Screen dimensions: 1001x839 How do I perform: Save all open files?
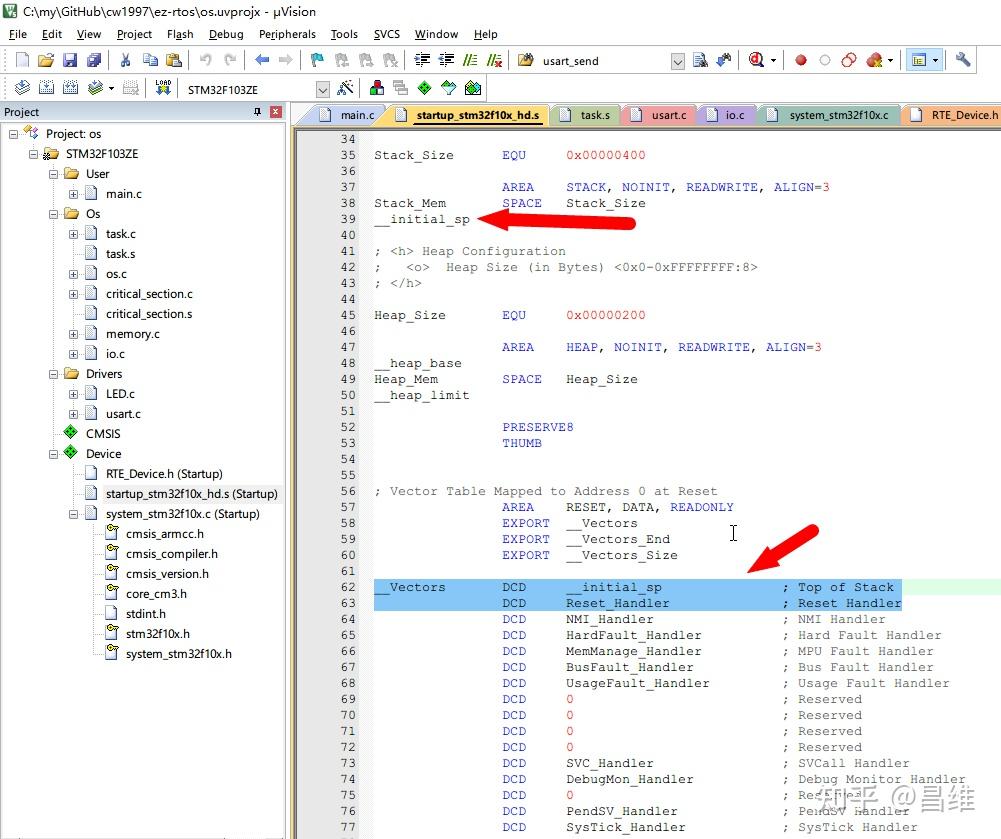point(94,60)
